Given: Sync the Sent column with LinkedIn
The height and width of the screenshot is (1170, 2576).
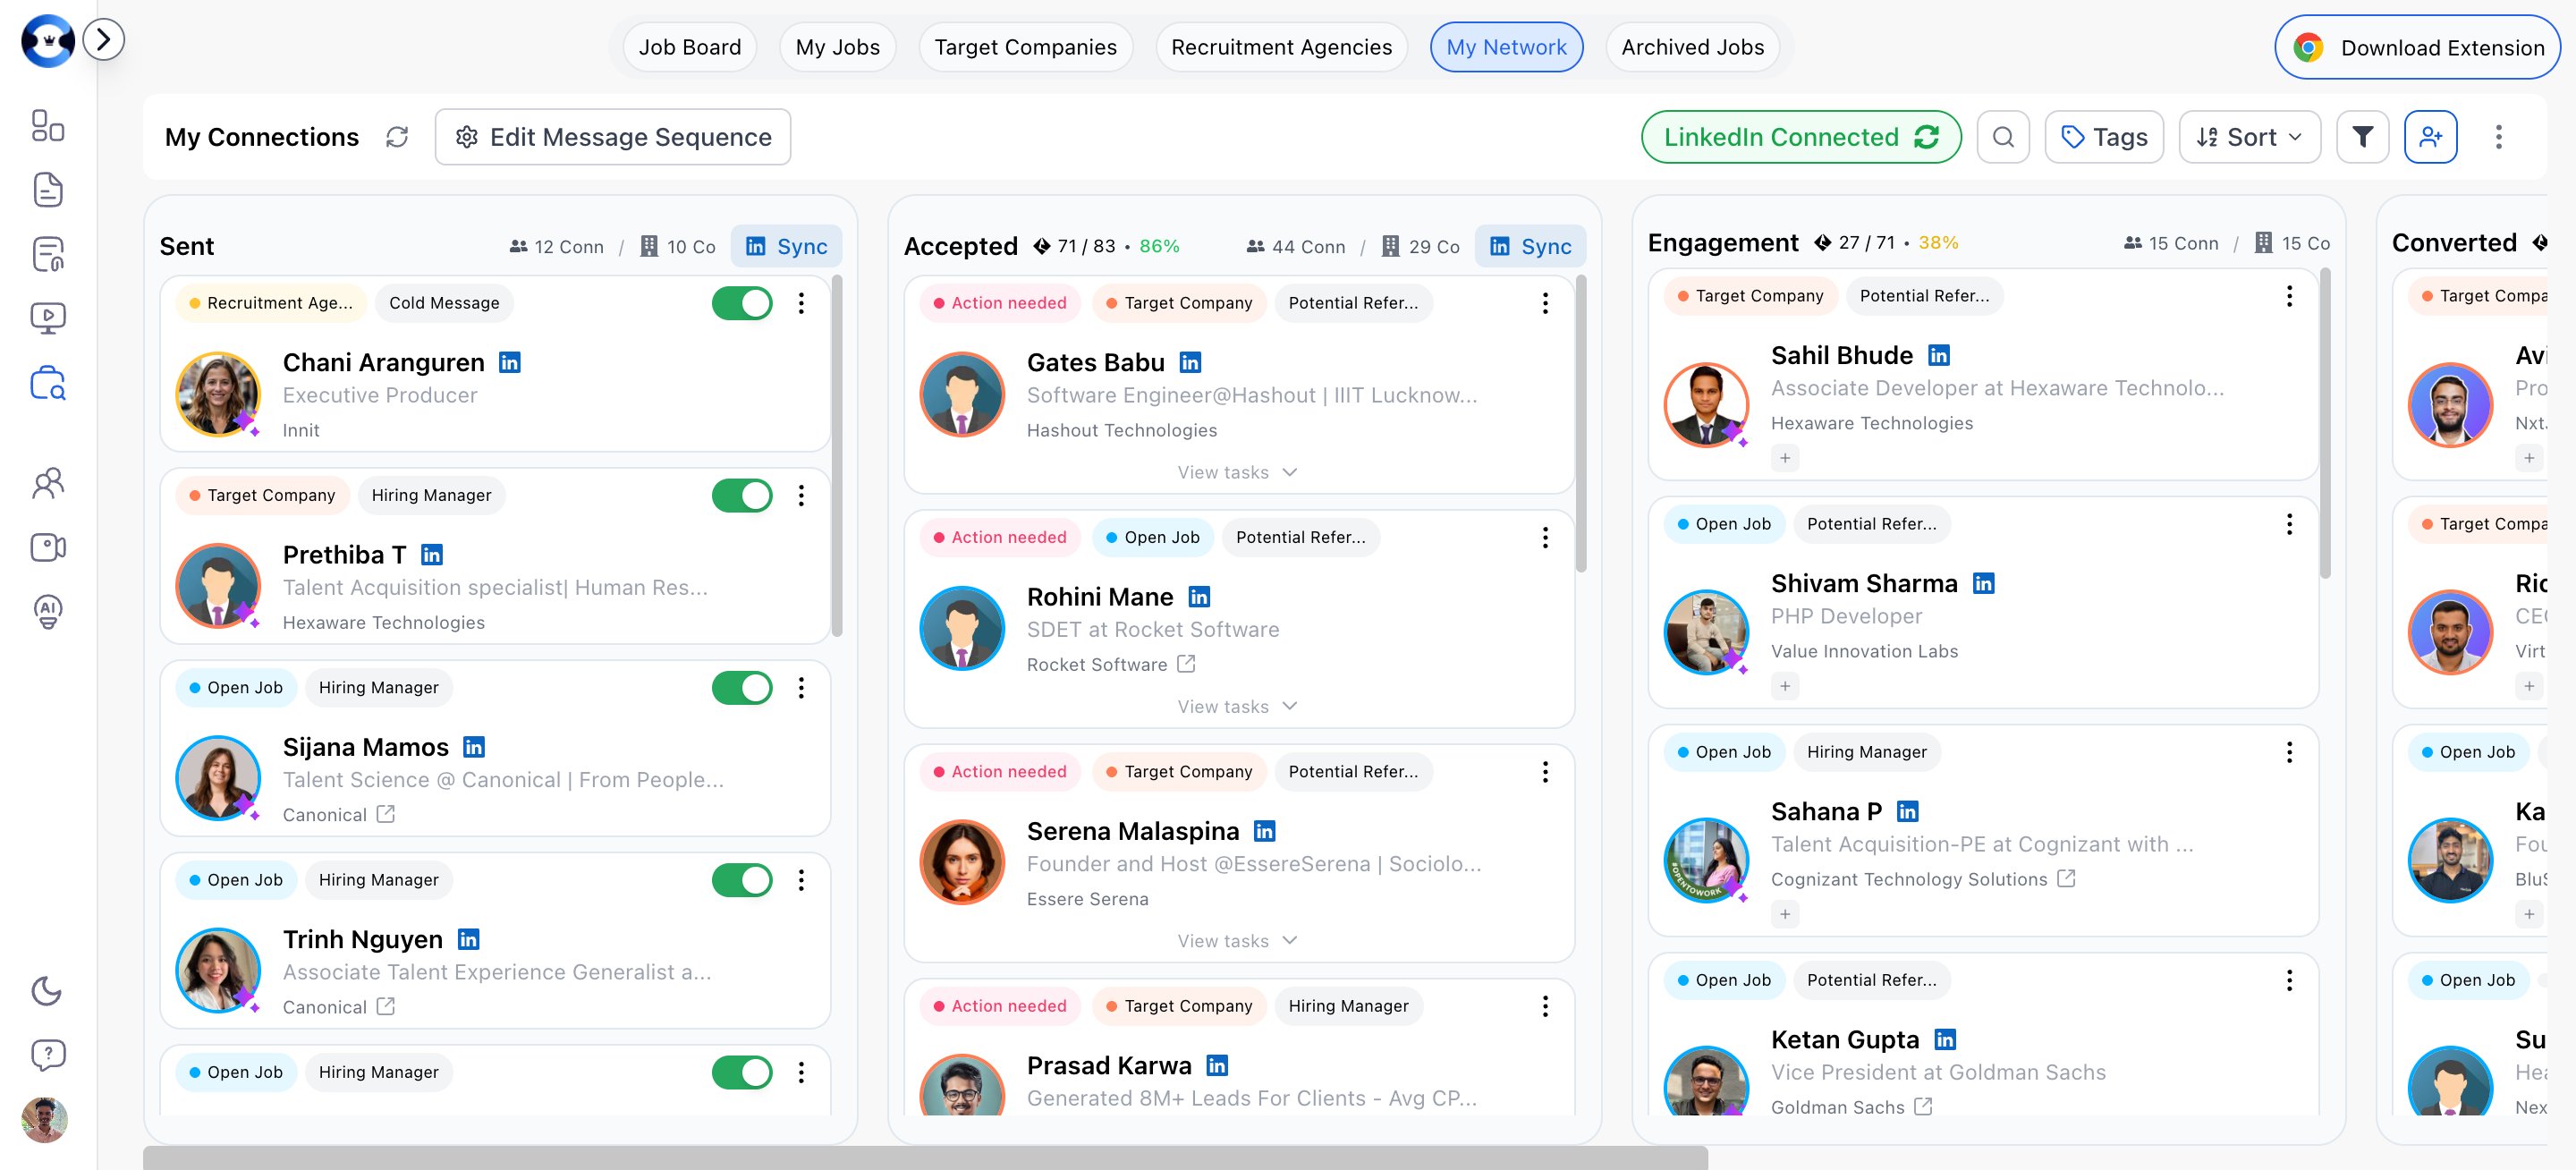Looking at the screenshot, I should pos(786,246).
